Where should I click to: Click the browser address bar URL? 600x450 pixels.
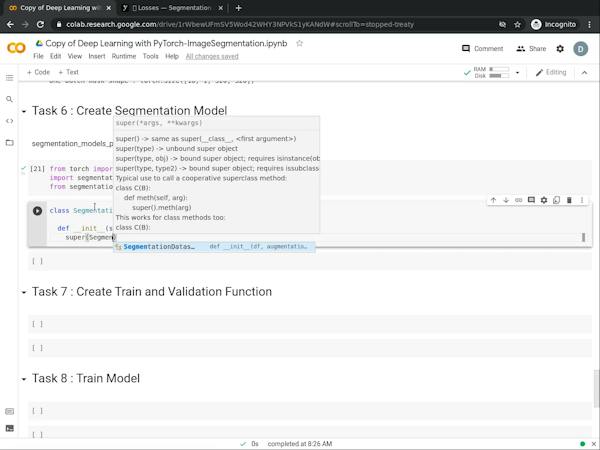240,24
